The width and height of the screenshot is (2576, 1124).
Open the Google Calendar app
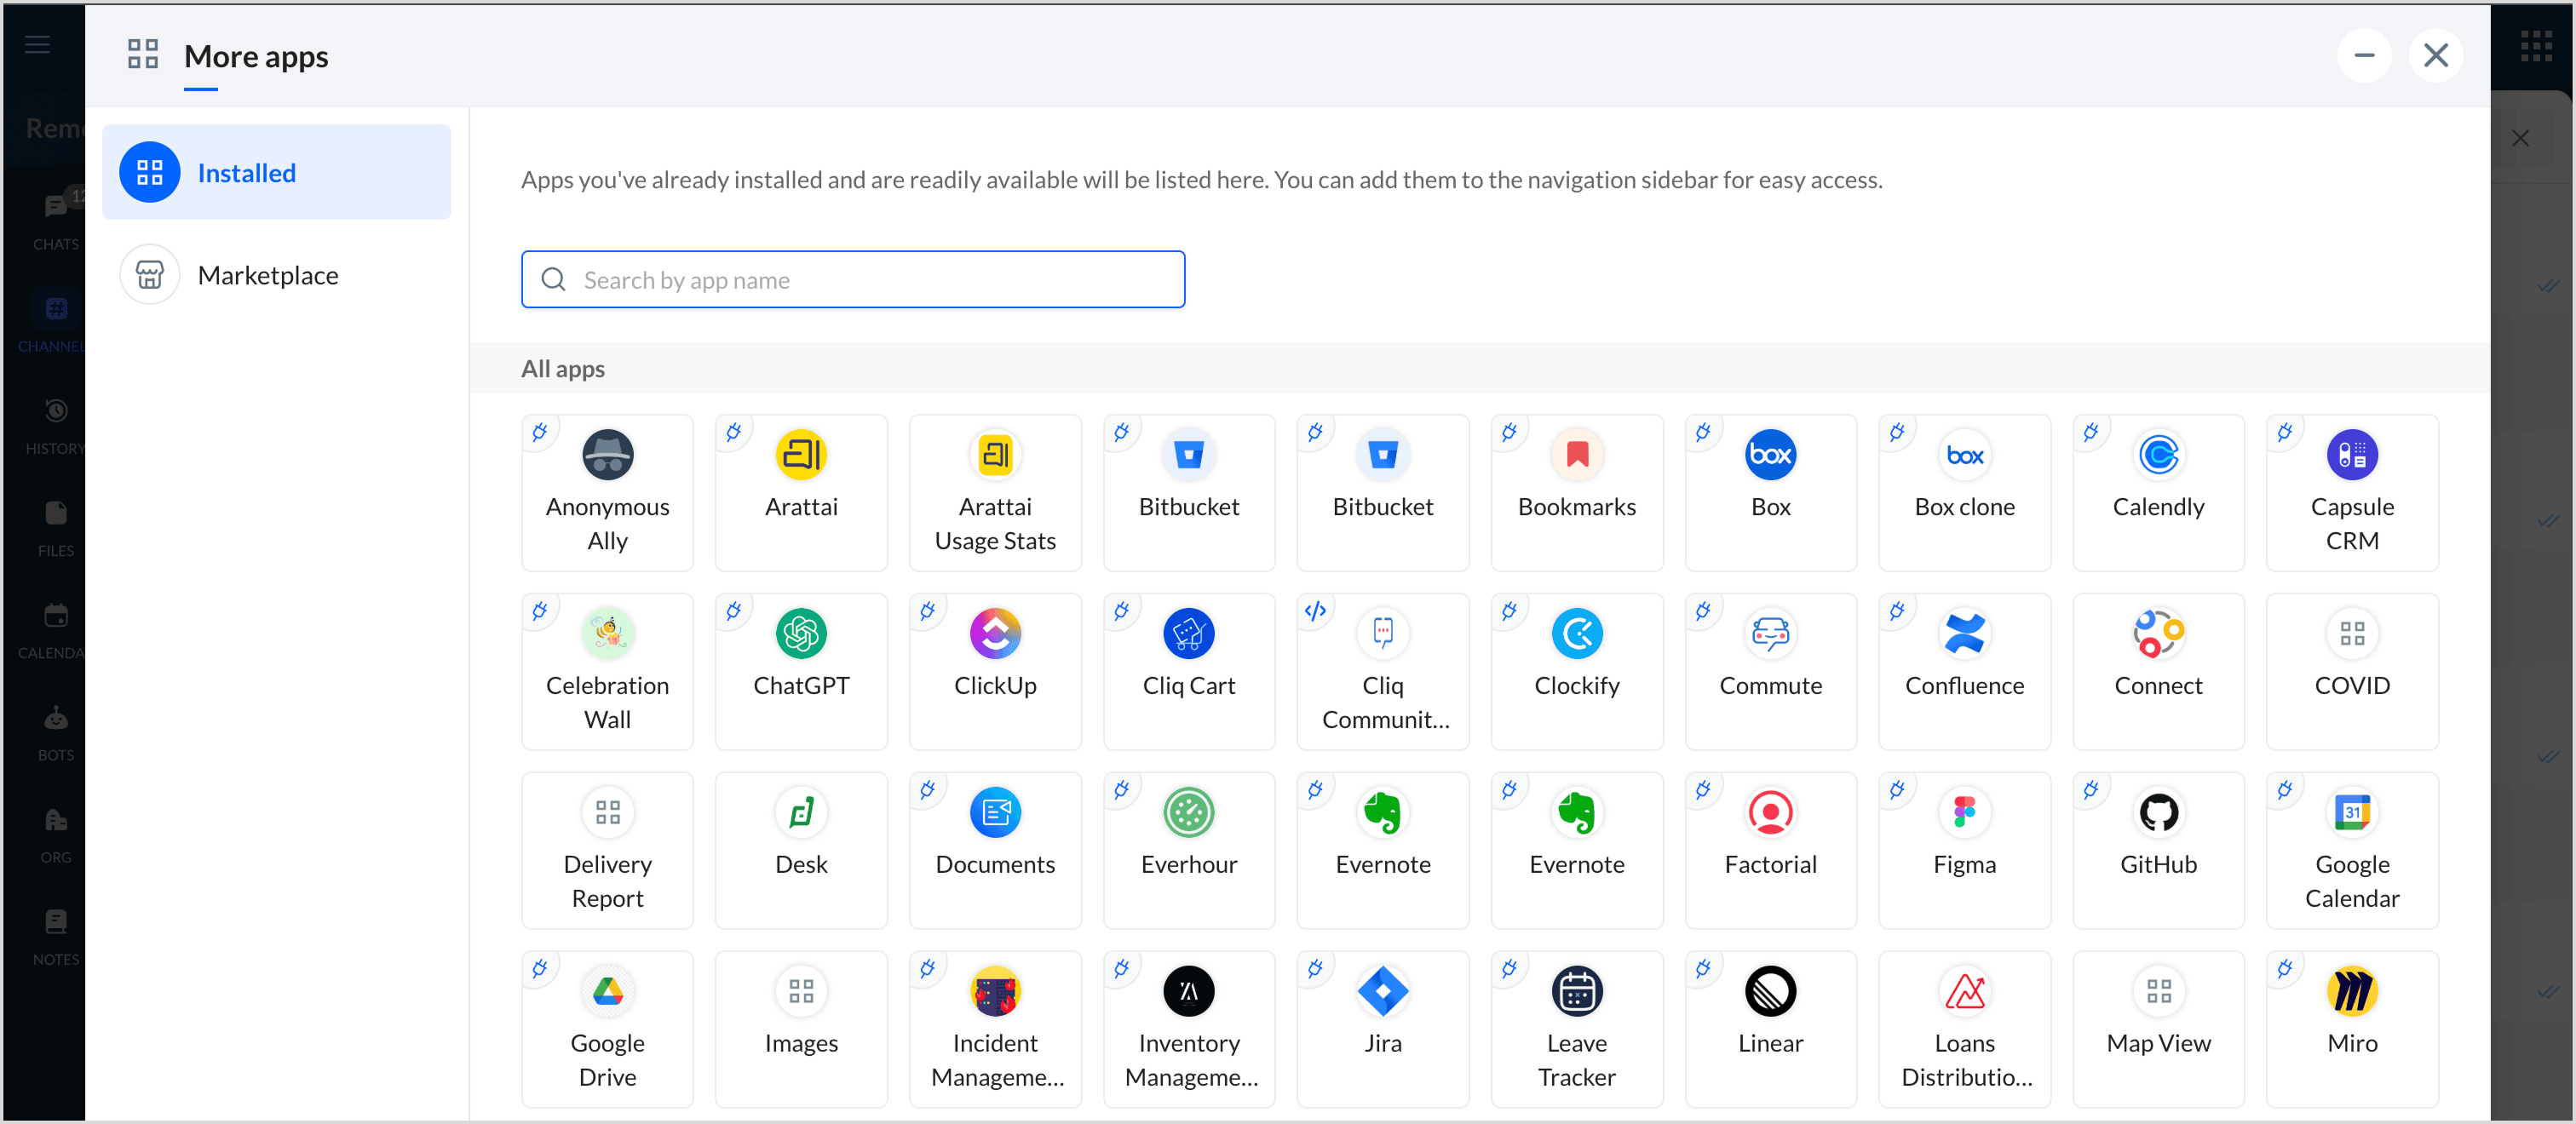coord(2352,851)
